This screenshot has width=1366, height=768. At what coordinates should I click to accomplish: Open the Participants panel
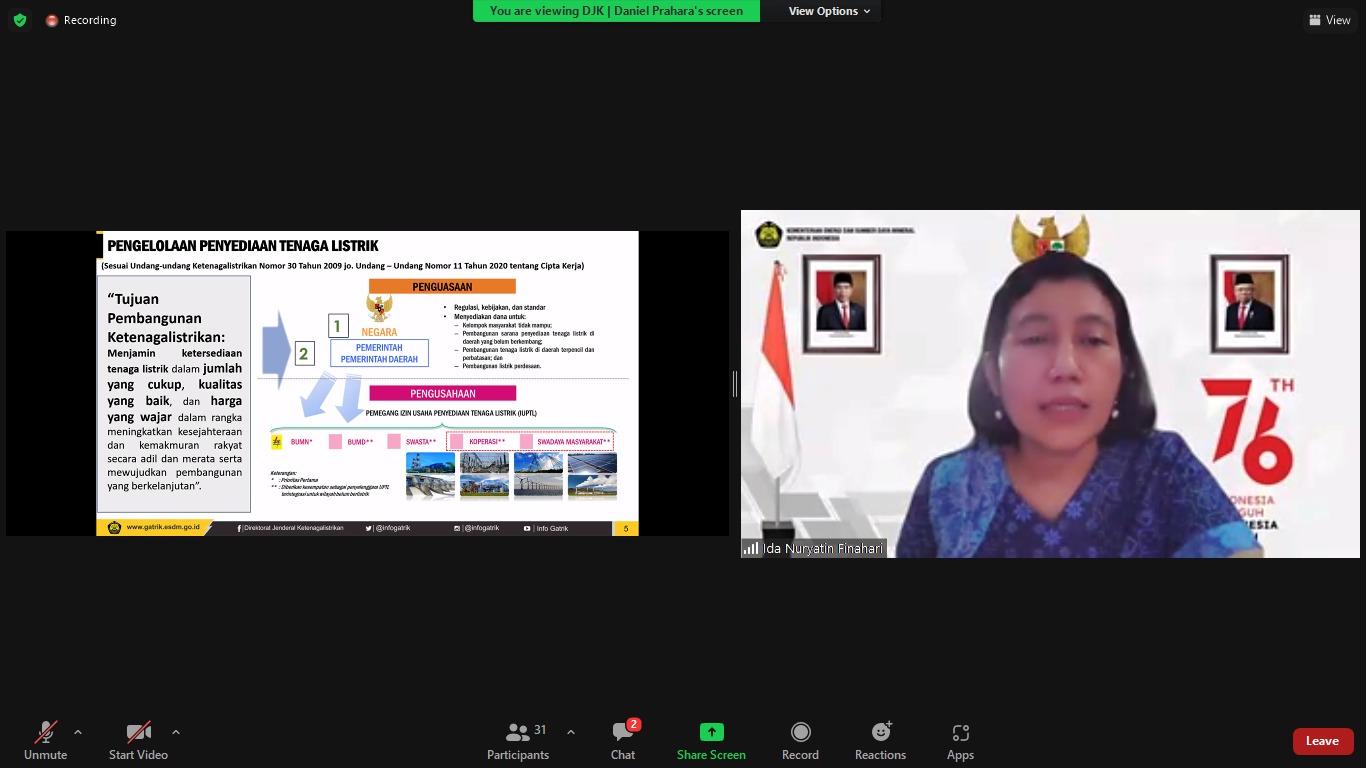click(x=518, y=741)
